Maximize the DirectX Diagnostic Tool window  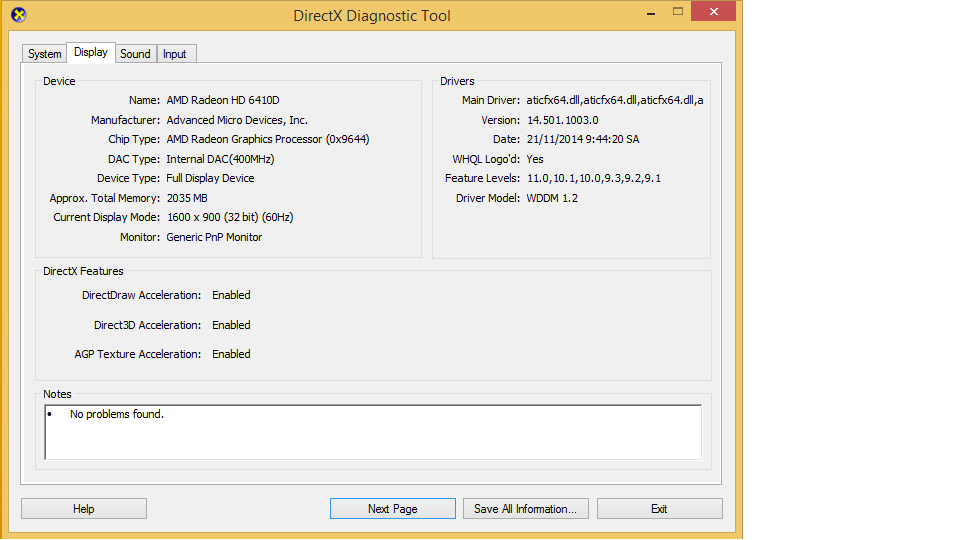(x=678, y=12)
